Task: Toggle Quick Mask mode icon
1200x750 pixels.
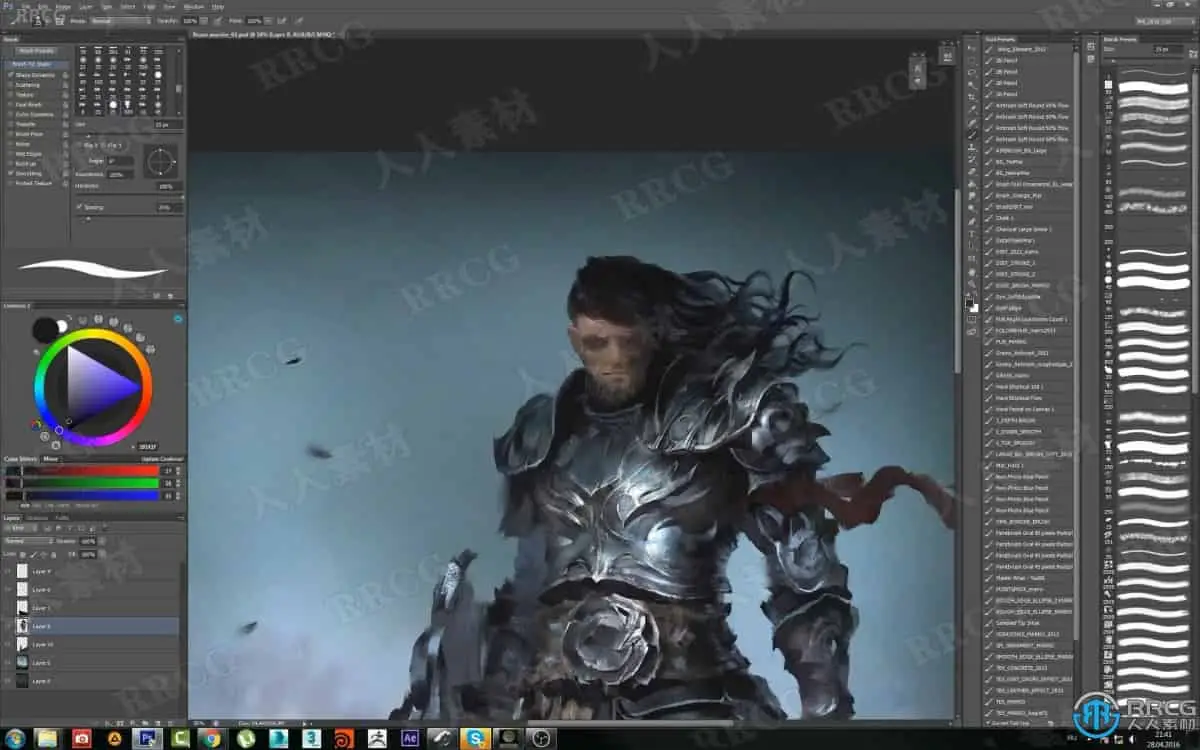Action: 972,319
